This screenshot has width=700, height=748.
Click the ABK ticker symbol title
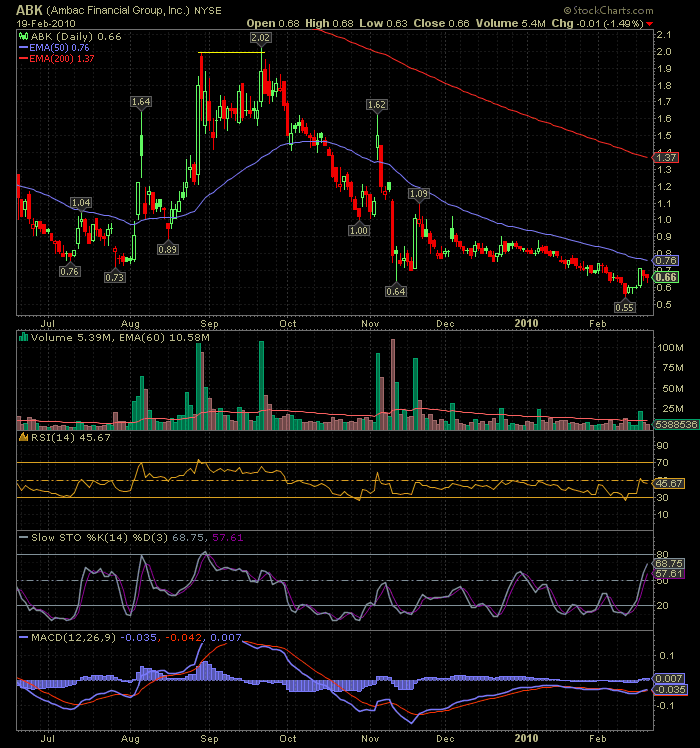29,10
